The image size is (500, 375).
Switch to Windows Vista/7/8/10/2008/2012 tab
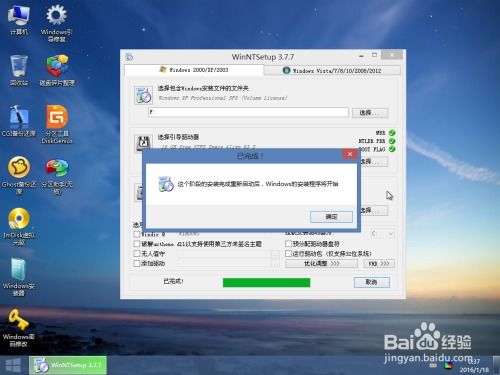click(332, 70)
